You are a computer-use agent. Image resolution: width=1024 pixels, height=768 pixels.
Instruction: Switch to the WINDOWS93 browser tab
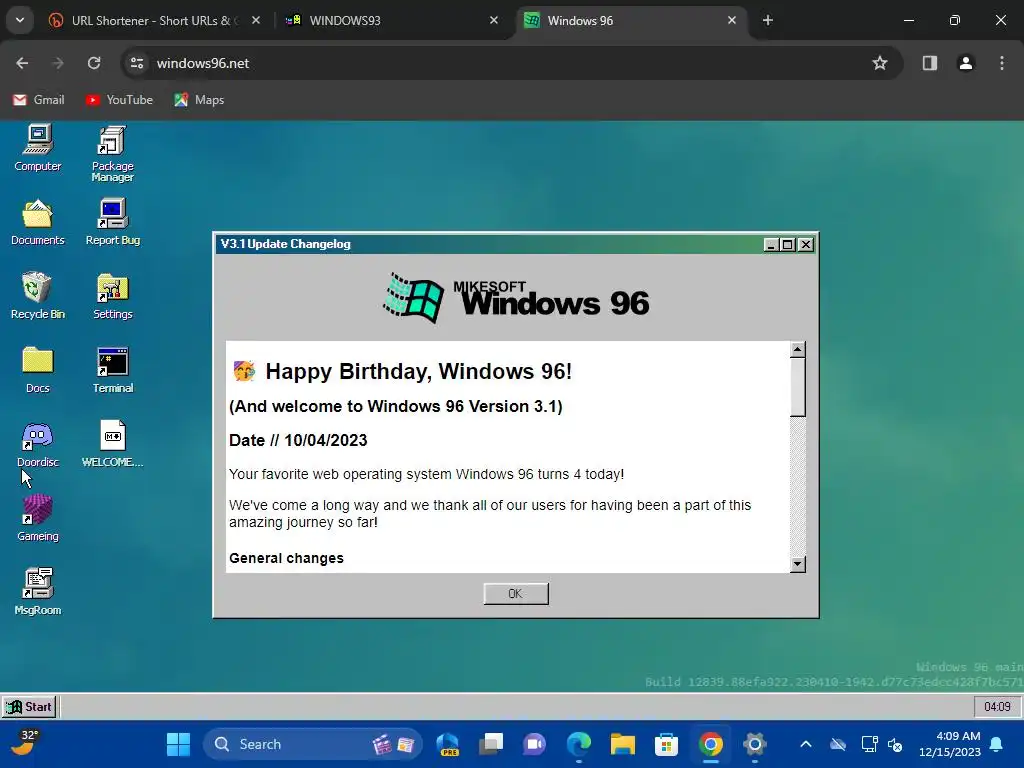coord(392,20)
